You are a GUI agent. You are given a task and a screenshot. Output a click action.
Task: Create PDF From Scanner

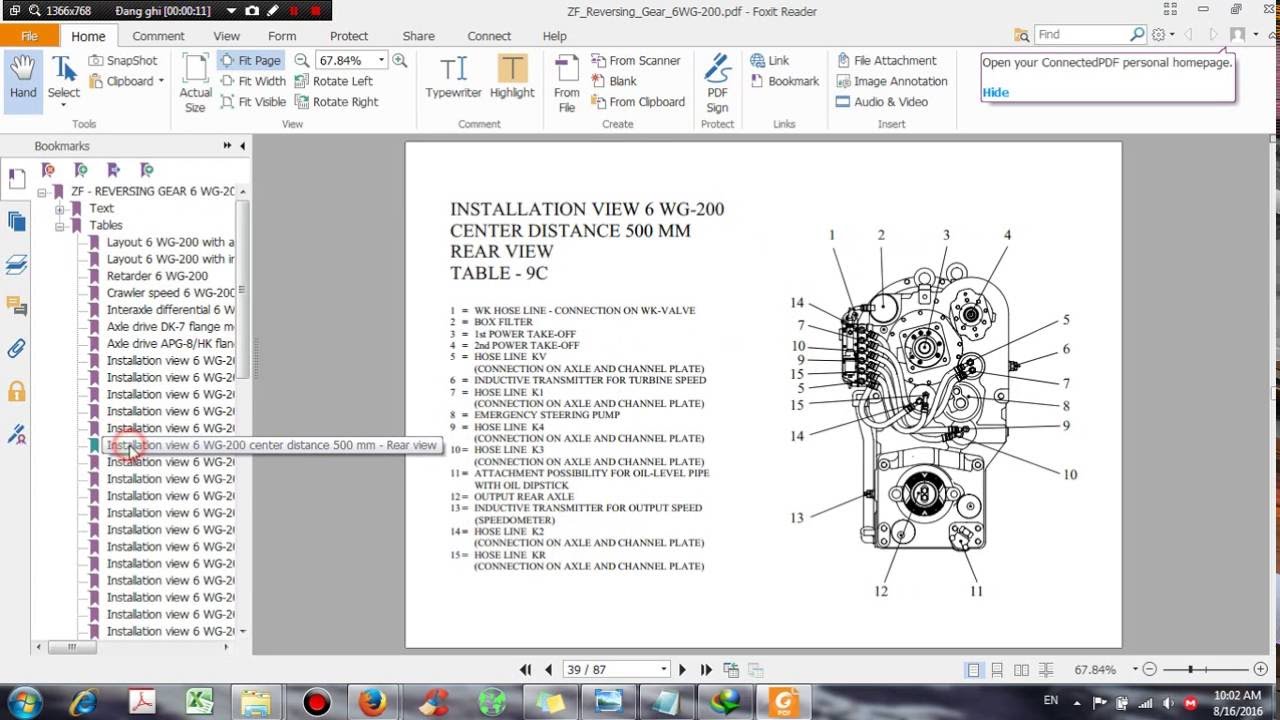(x=636, y=61)
